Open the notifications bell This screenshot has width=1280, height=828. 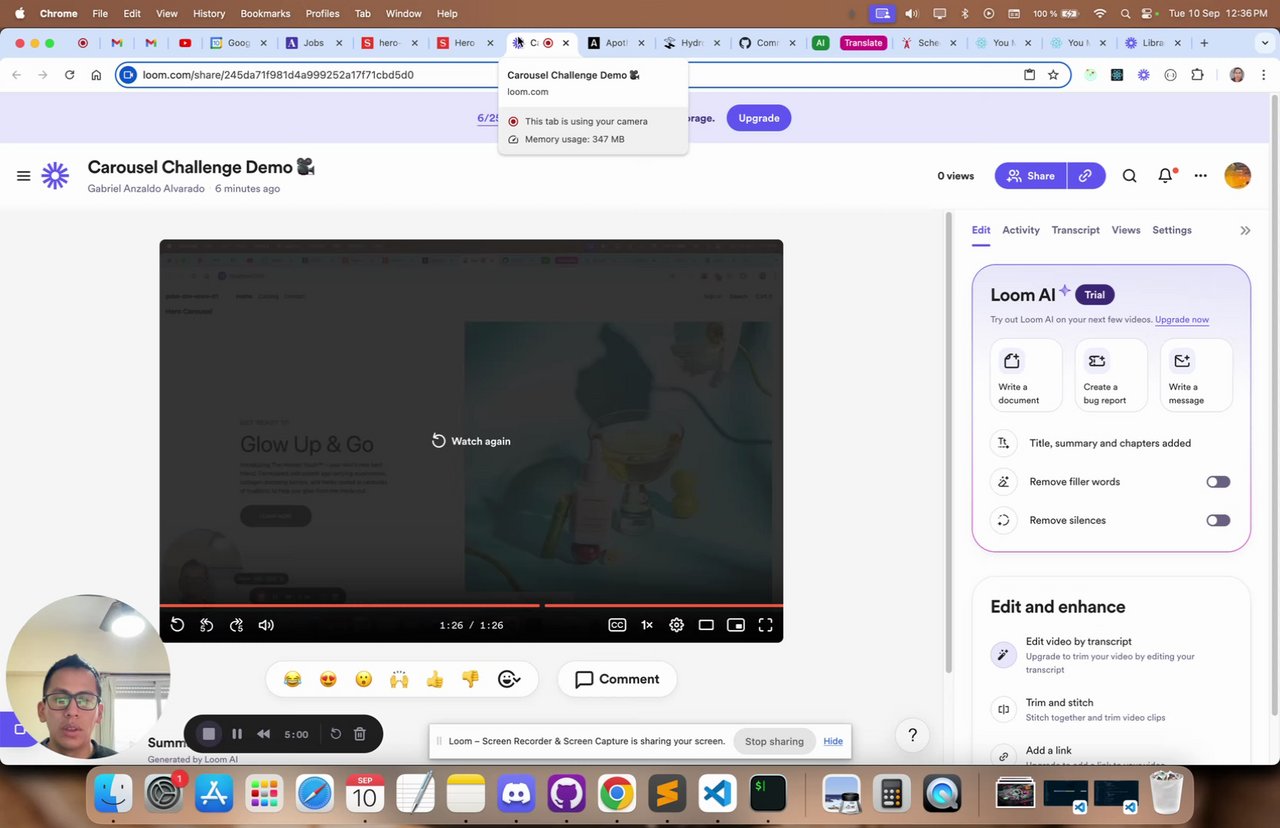[1165, 176]
